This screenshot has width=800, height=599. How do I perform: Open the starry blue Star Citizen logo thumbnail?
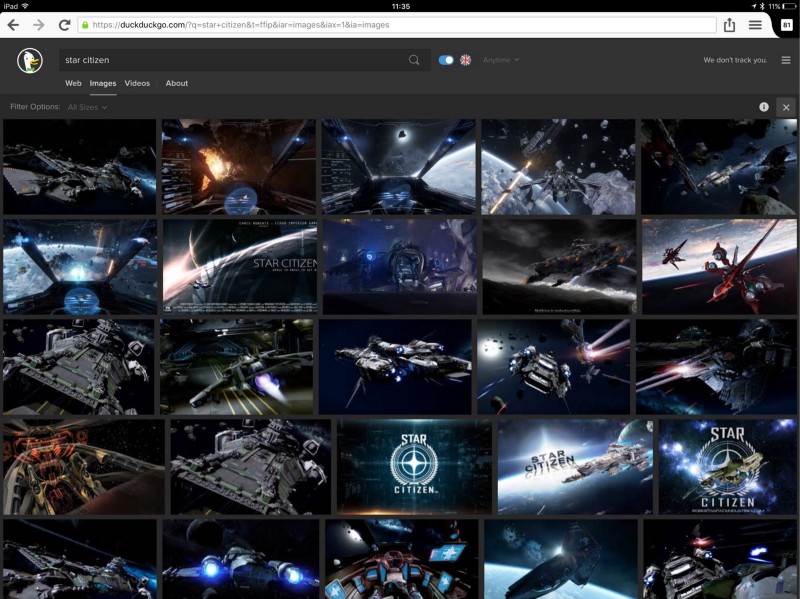tap(728, 466)
